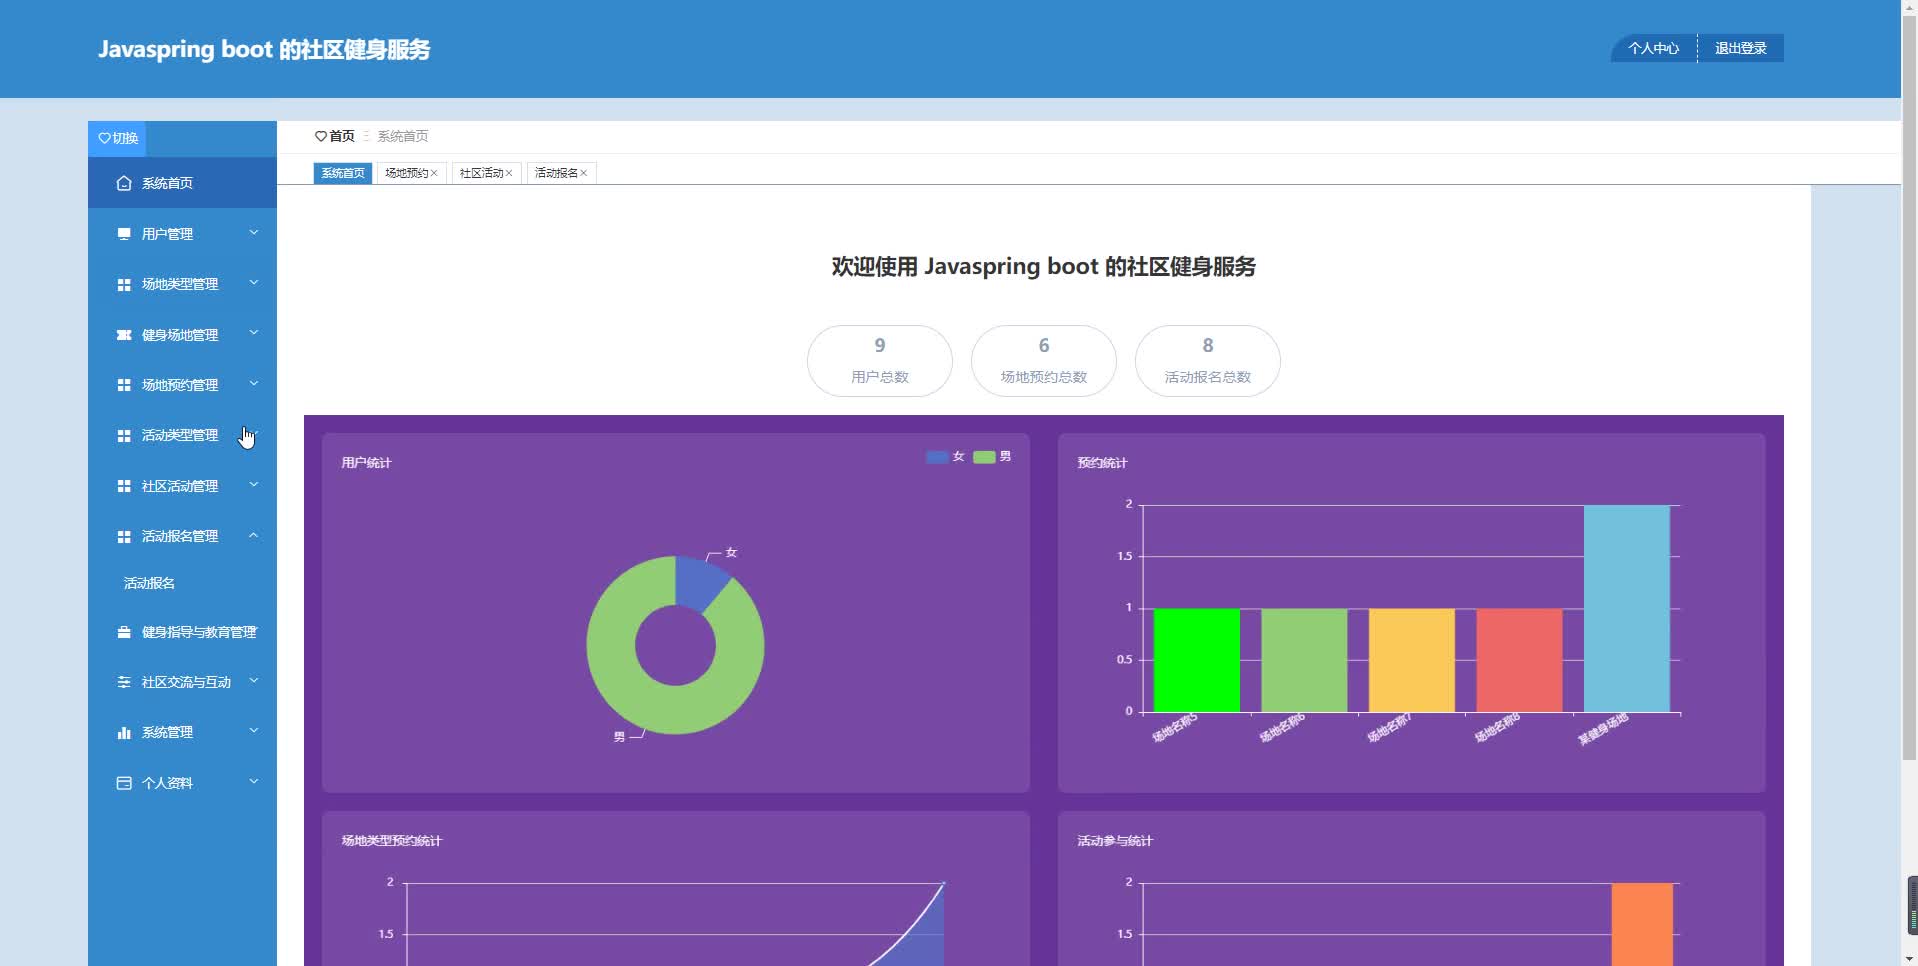1918x966 pixels.
Task: Click the bright green 场地名称5 bar
Action: (1197, 661)
